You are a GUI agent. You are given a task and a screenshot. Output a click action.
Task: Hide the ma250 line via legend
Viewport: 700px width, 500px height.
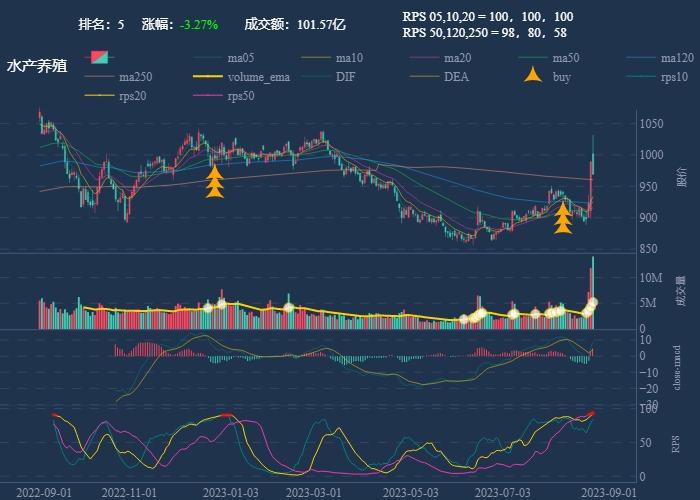(118, 77)
